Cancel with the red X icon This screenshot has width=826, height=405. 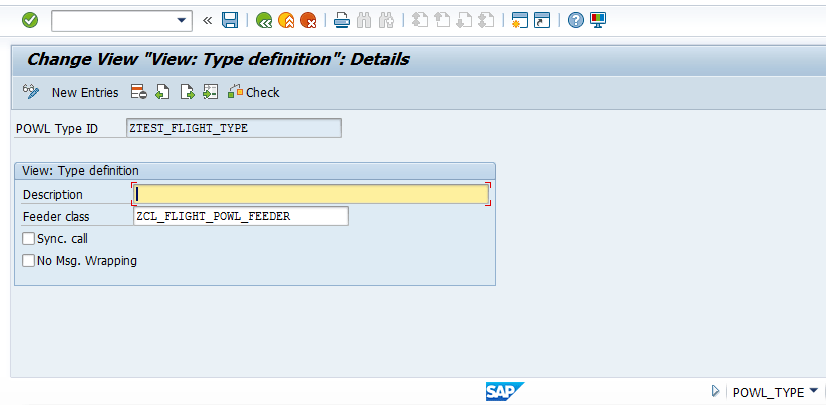(308, 21)
